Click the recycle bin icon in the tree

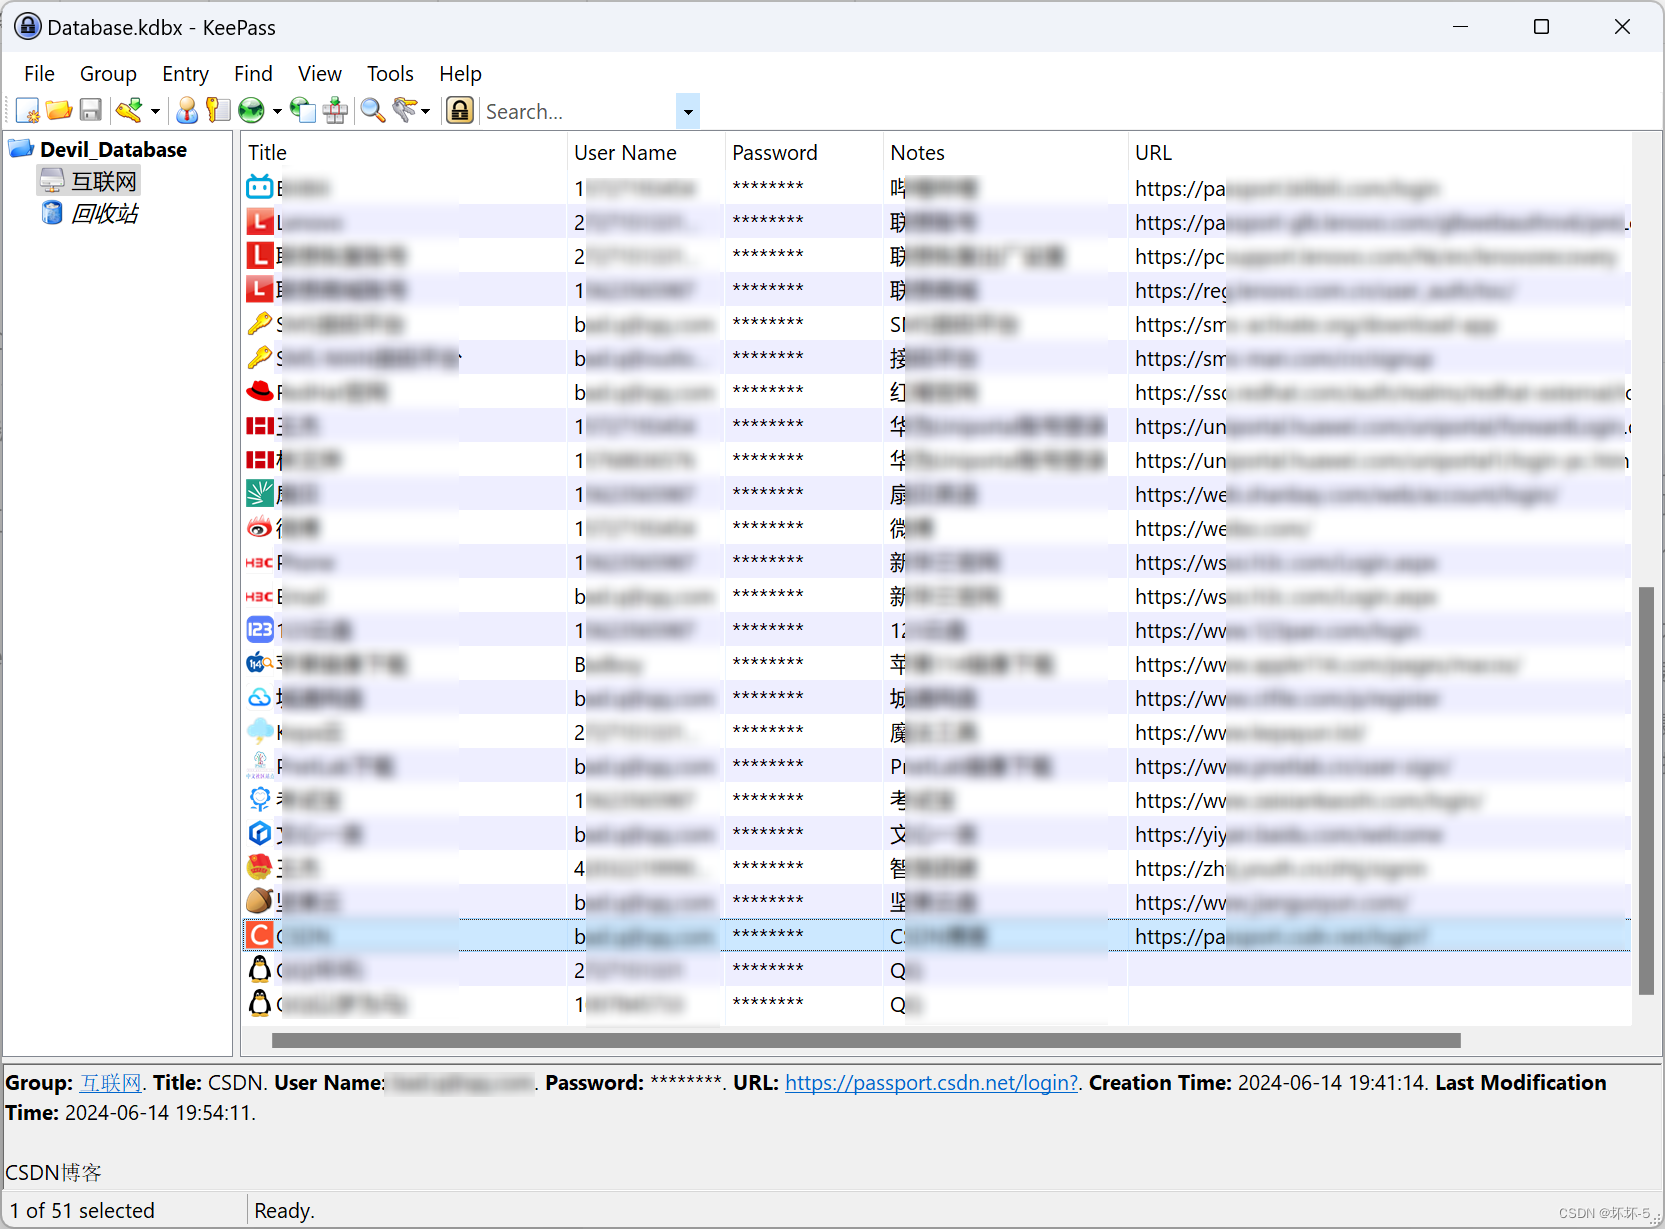52,212
